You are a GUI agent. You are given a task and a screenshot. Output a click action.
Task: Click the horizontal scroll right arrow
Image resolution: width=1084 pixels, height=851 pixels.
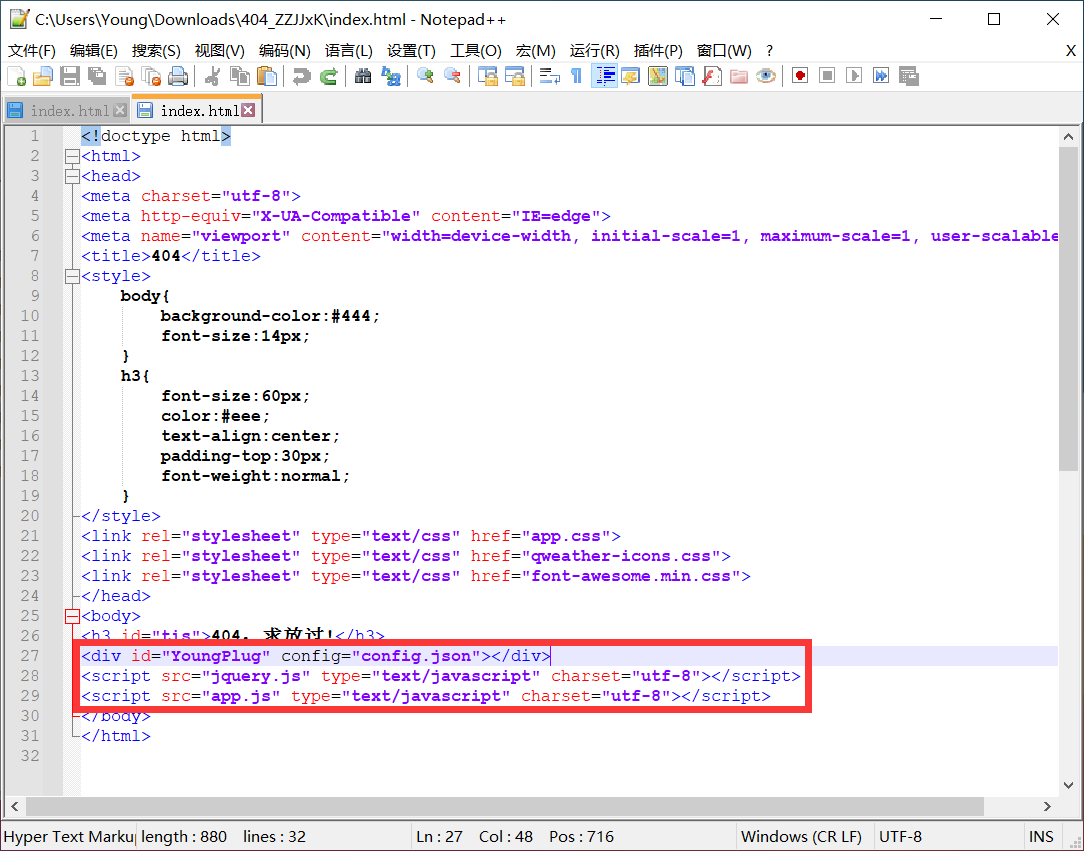pos(1047,806)
